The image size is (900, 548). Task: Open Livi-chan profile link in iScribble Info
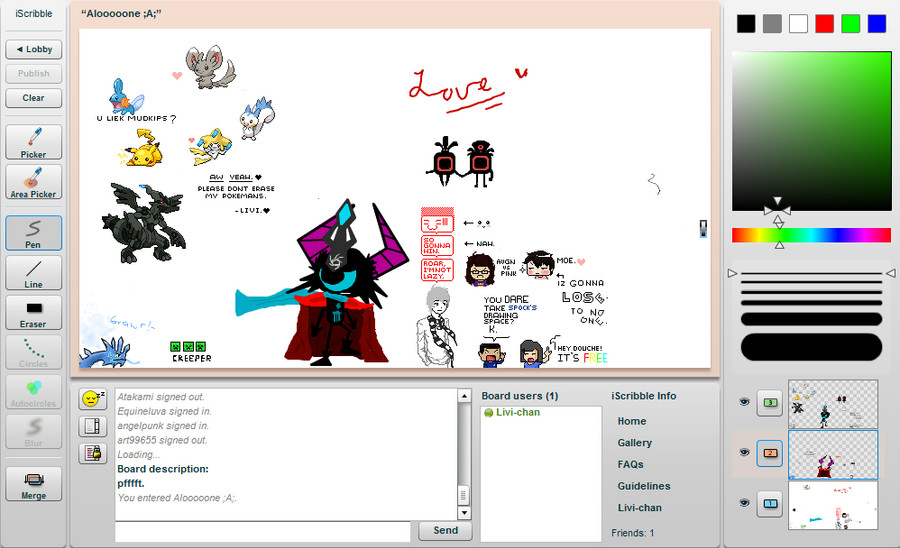(639, 508)
